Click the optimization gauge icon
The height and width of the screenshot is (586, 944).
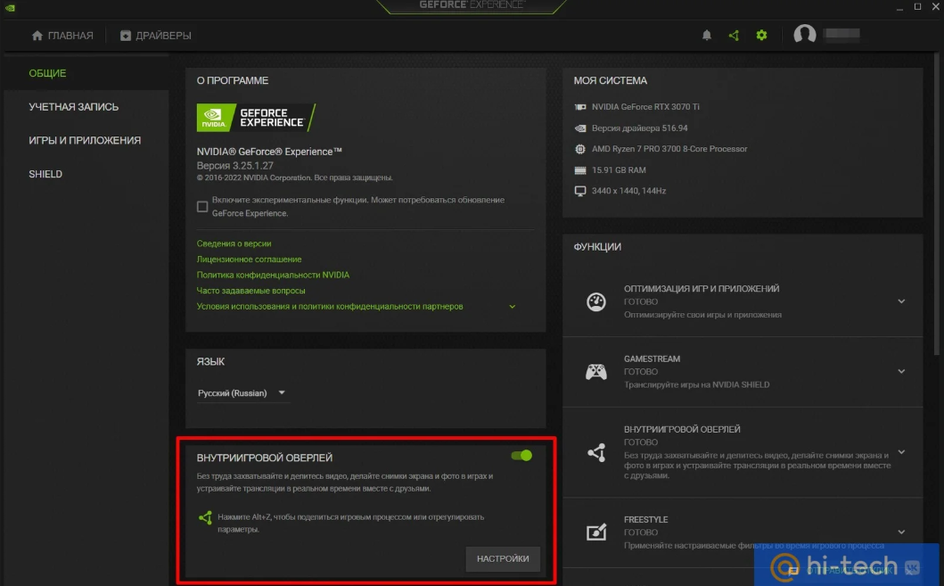(596, 301)
